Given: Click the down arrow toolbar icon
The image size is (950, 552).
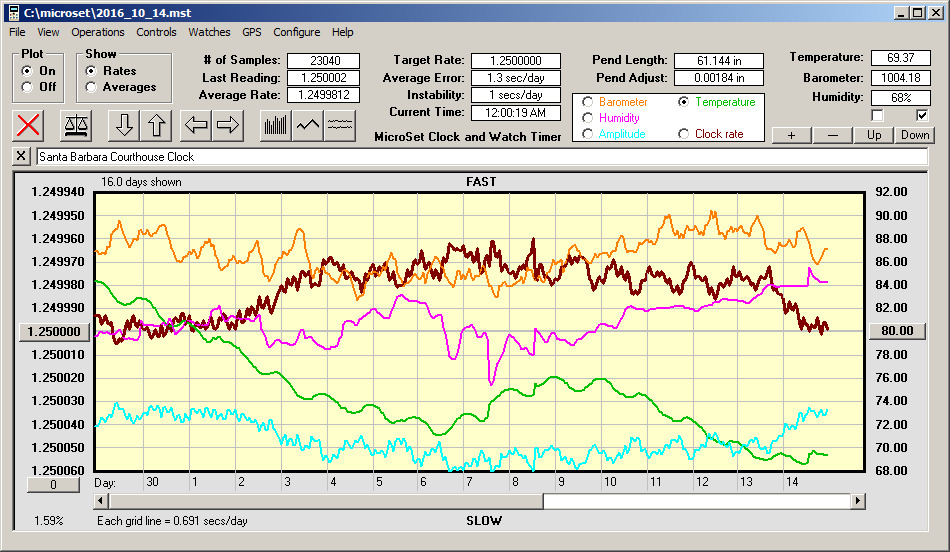Looking at the screenshot, I should [123, 125].
